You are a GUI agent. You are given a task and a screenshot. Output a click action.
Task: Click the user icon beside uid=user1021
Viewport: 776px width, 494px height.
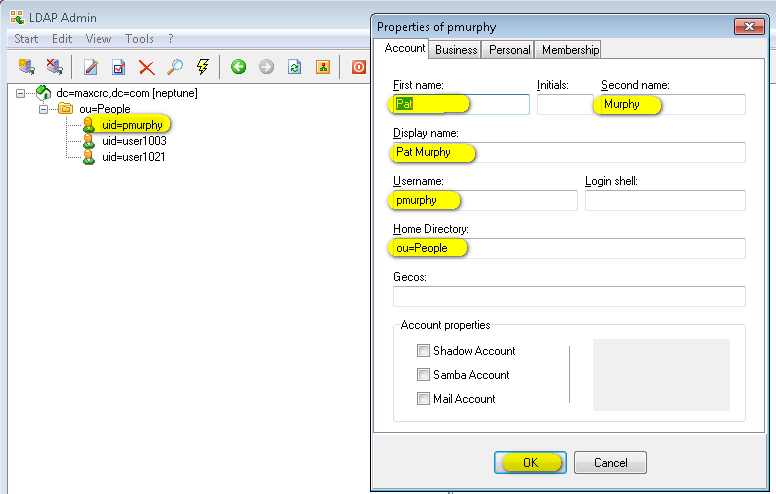(x=89, y=157)
